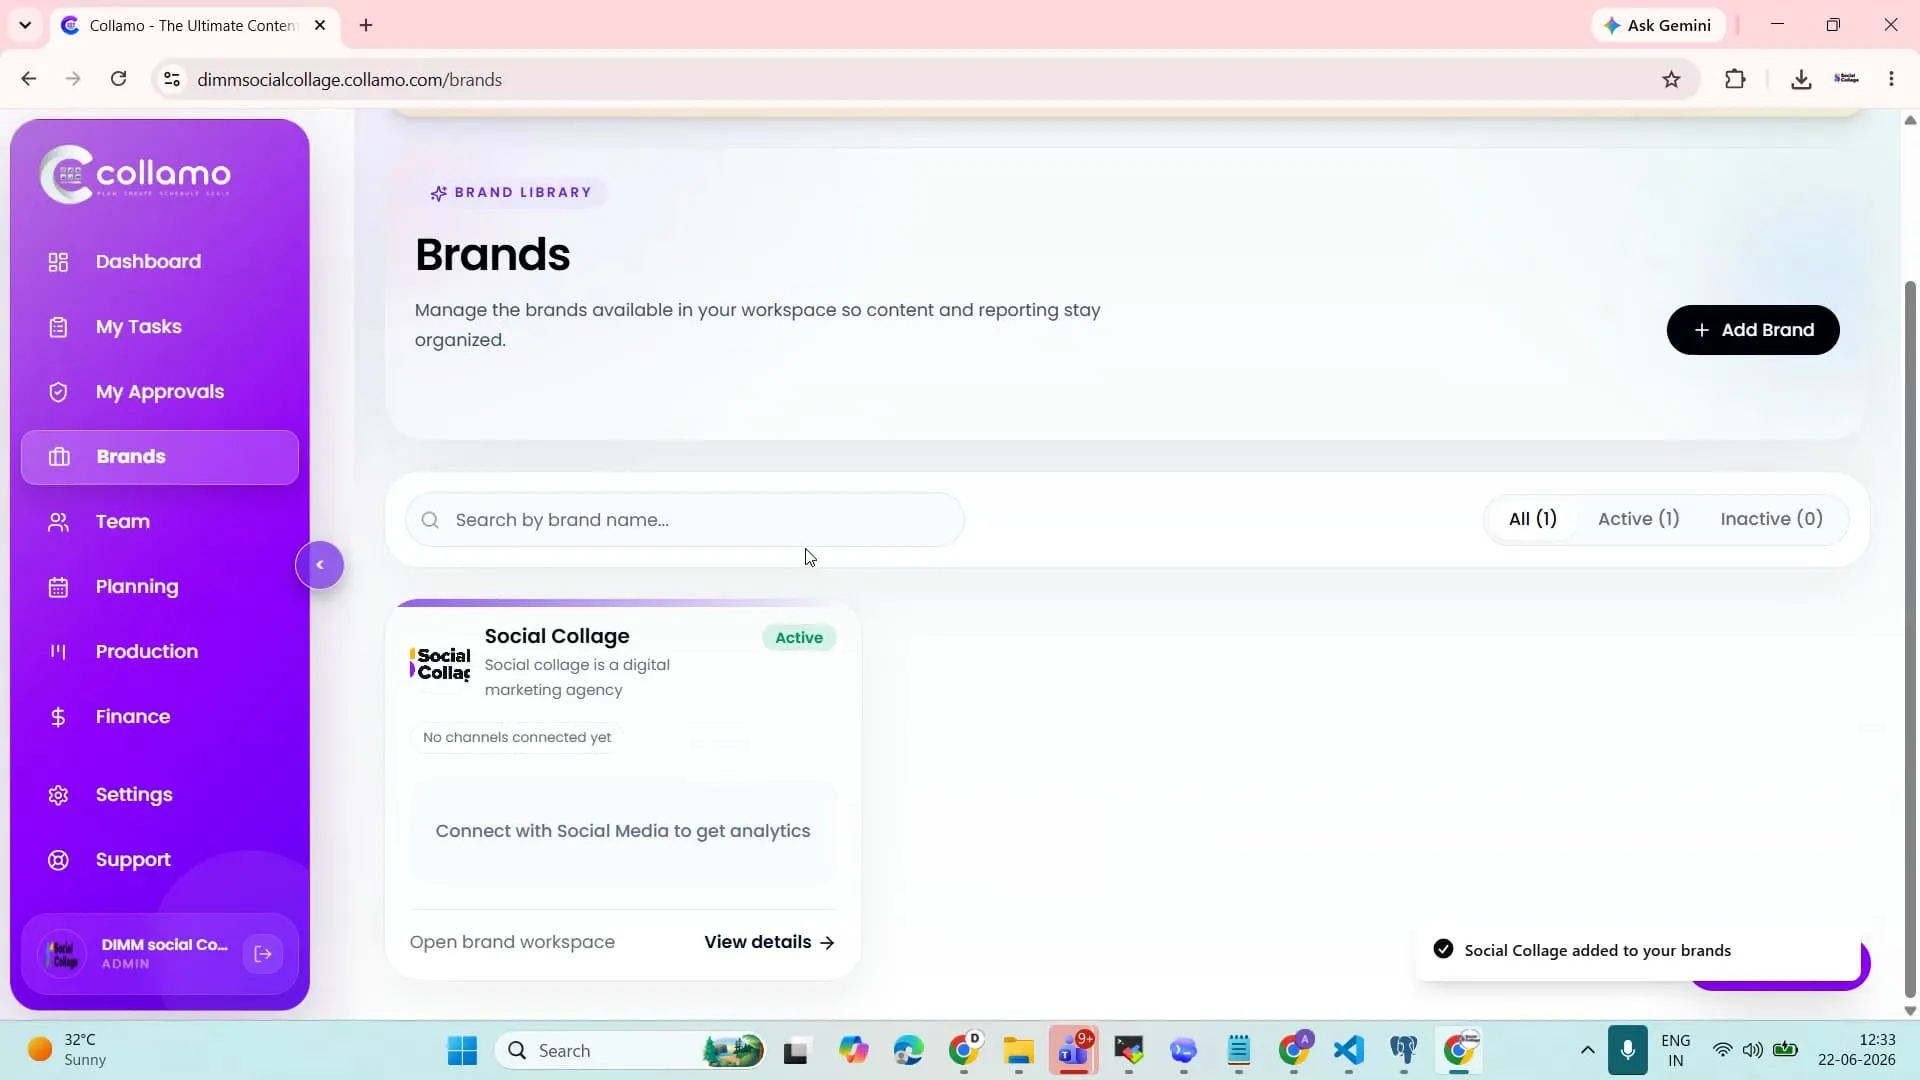The height and width of the screenshot is (1080, 1920).
Task: Click the microphone icon in the system tray
Action: 1628,1051
